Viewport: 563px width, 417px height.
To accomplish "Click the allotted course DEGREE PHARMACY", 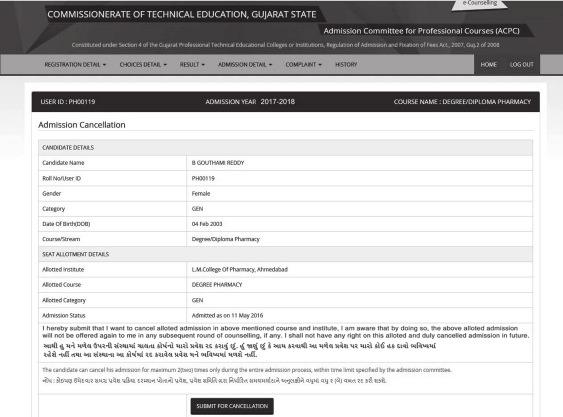I will coord(217,284).
